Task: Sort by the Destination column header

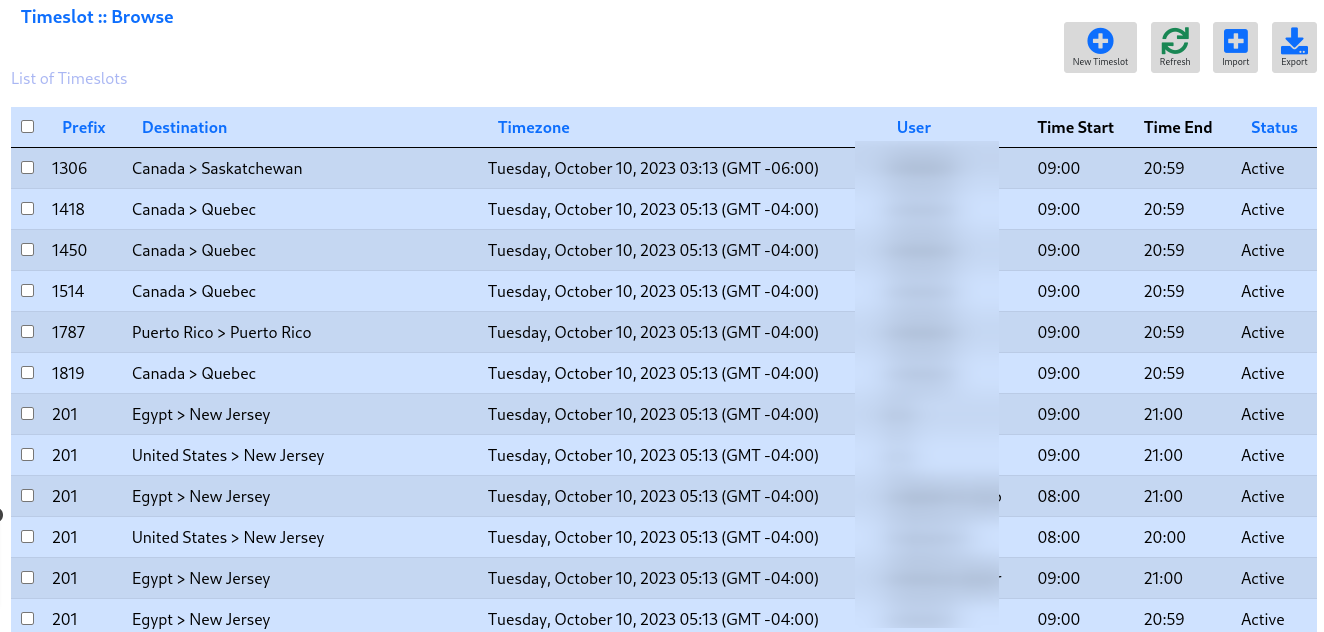Action: coord(184,127)
